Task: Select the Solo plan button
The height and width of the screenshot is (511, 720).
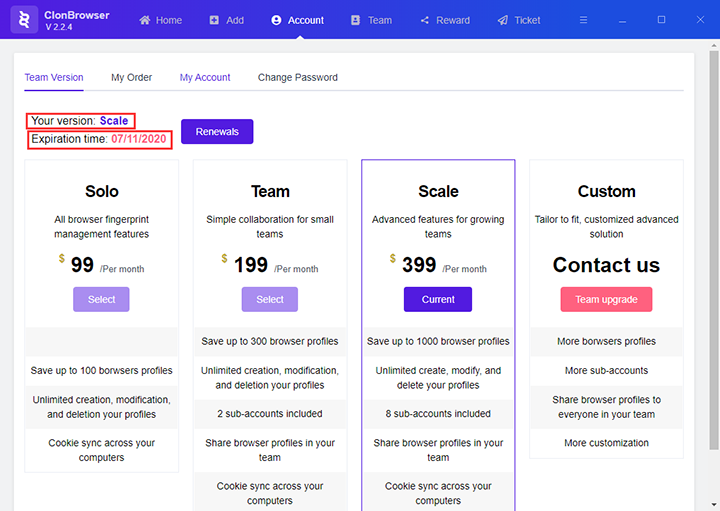Action: click(x=101, y=299)
